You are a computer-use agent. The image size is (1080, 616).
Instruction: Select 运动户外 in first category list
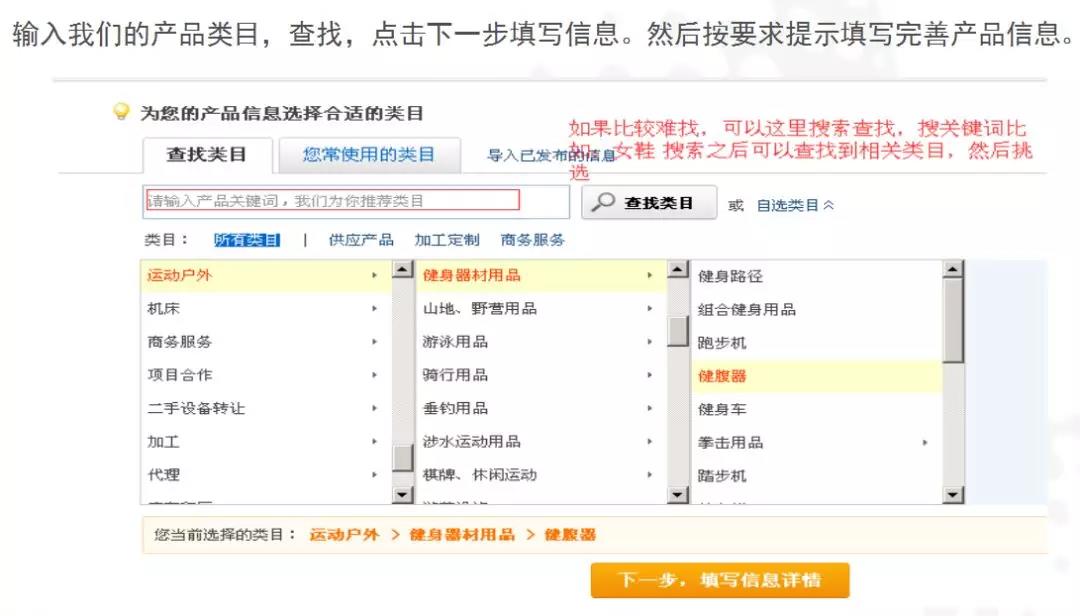(x=180, y=275)
